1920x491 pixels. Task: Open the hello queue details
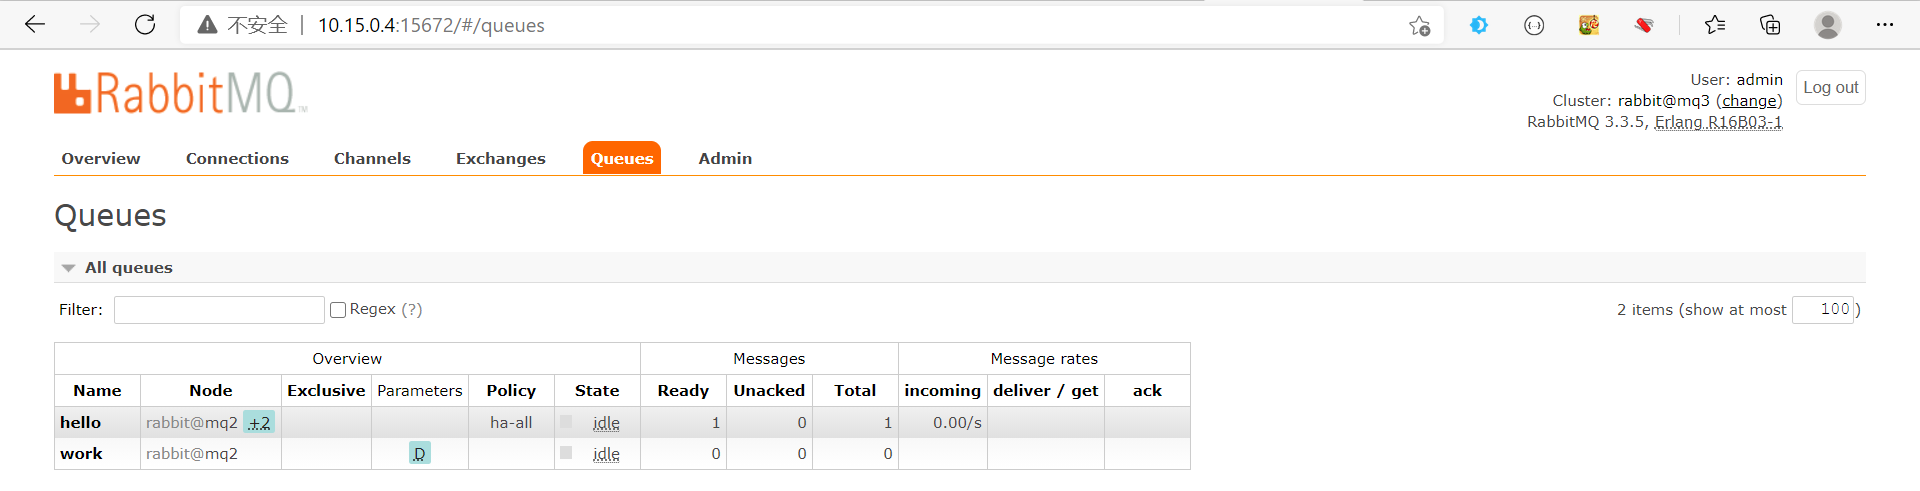click(81, 423)
